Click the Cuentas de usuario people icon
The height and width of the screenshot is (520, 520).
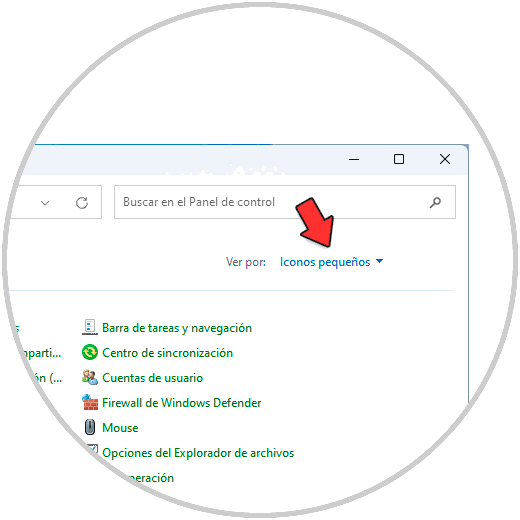pos(90,377)
